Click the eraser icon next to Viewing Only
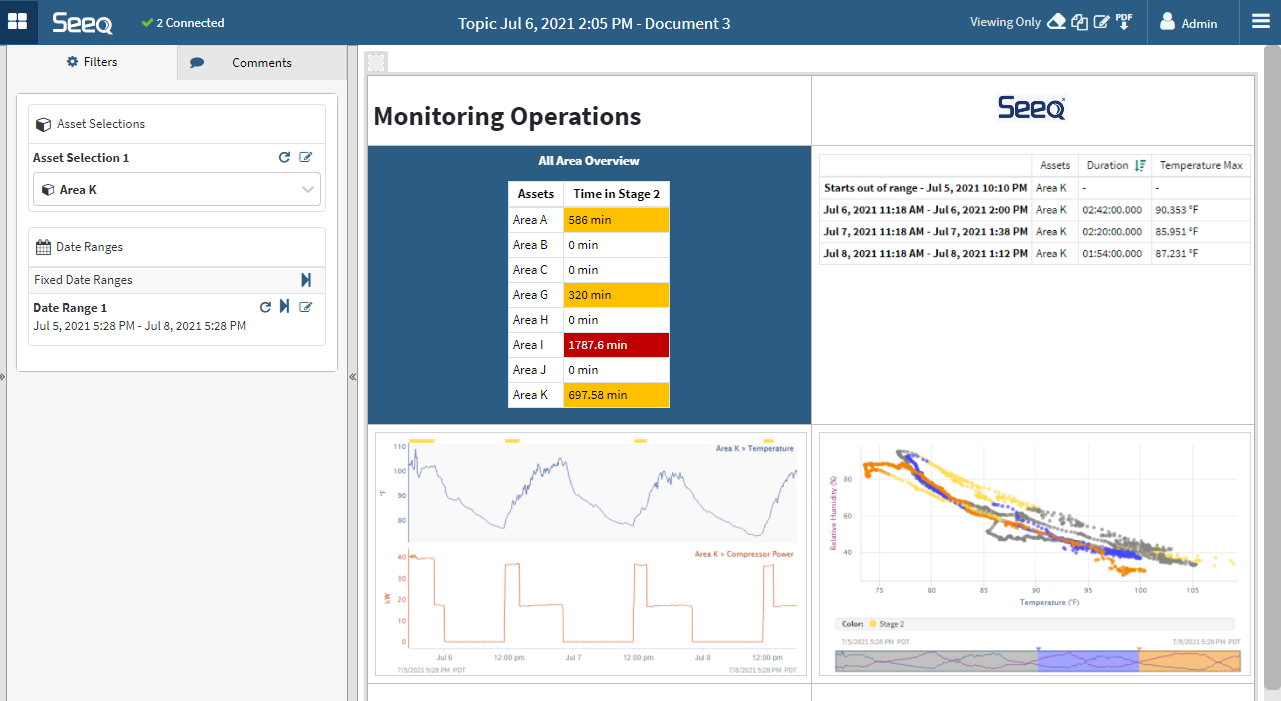Image resolution: width=1281 pixels, height=701 pixels. coord(1056,22)
